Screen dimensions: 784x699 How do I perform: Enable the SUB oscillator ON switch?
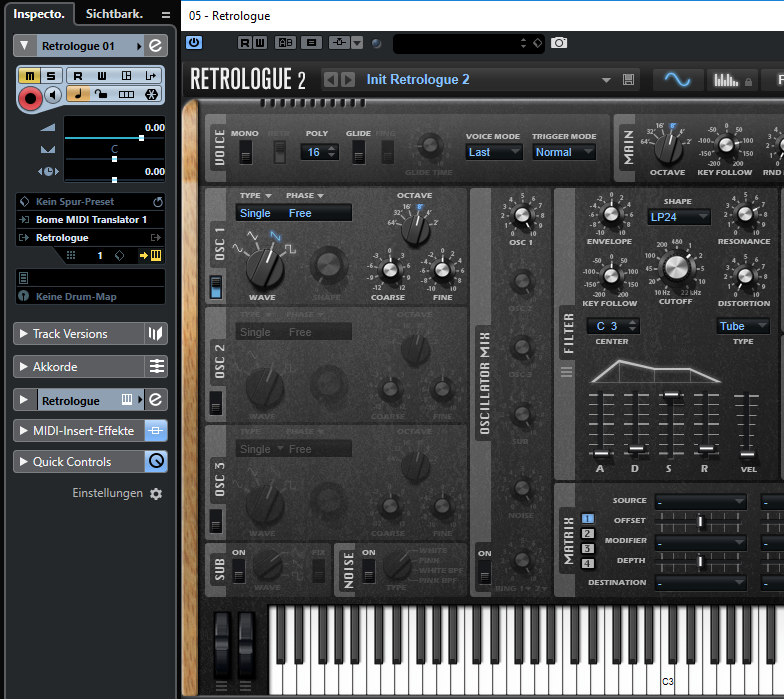pos(239,570)
